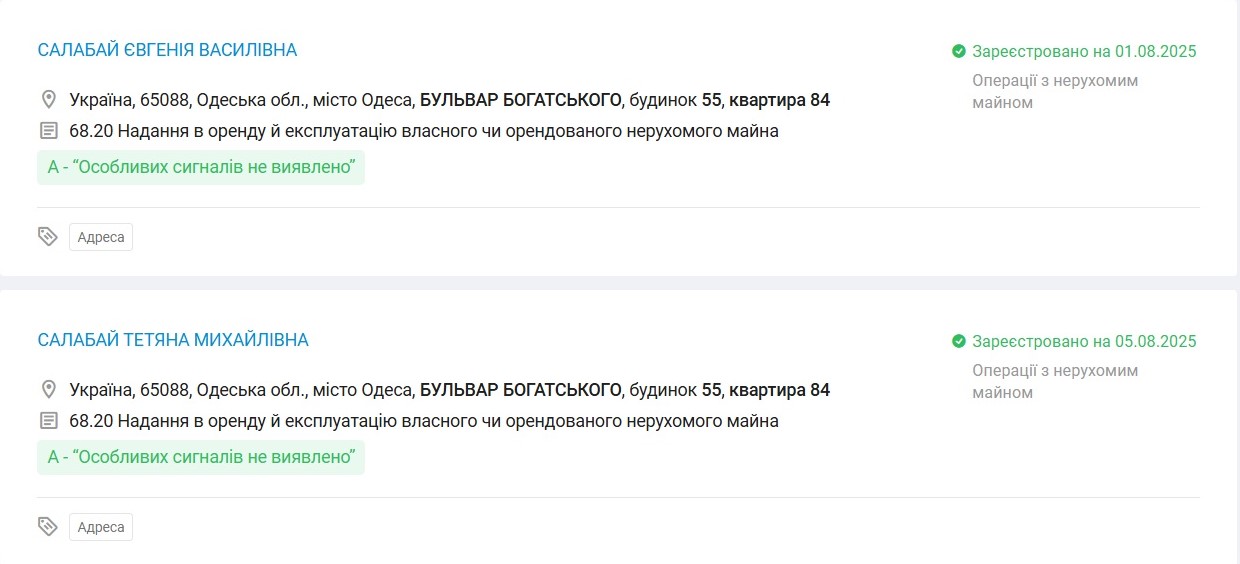1240x564 pixels.
Task: Click location pin icon in Тетяна's card
Action: pyautogui.click(x=48, y=390)
